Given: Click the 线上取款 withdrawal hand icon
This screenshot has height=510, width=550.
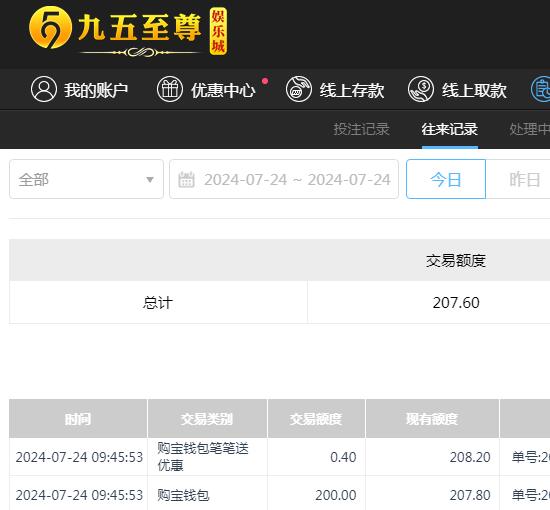Looking at the screenshot, I should pos(421,89).
